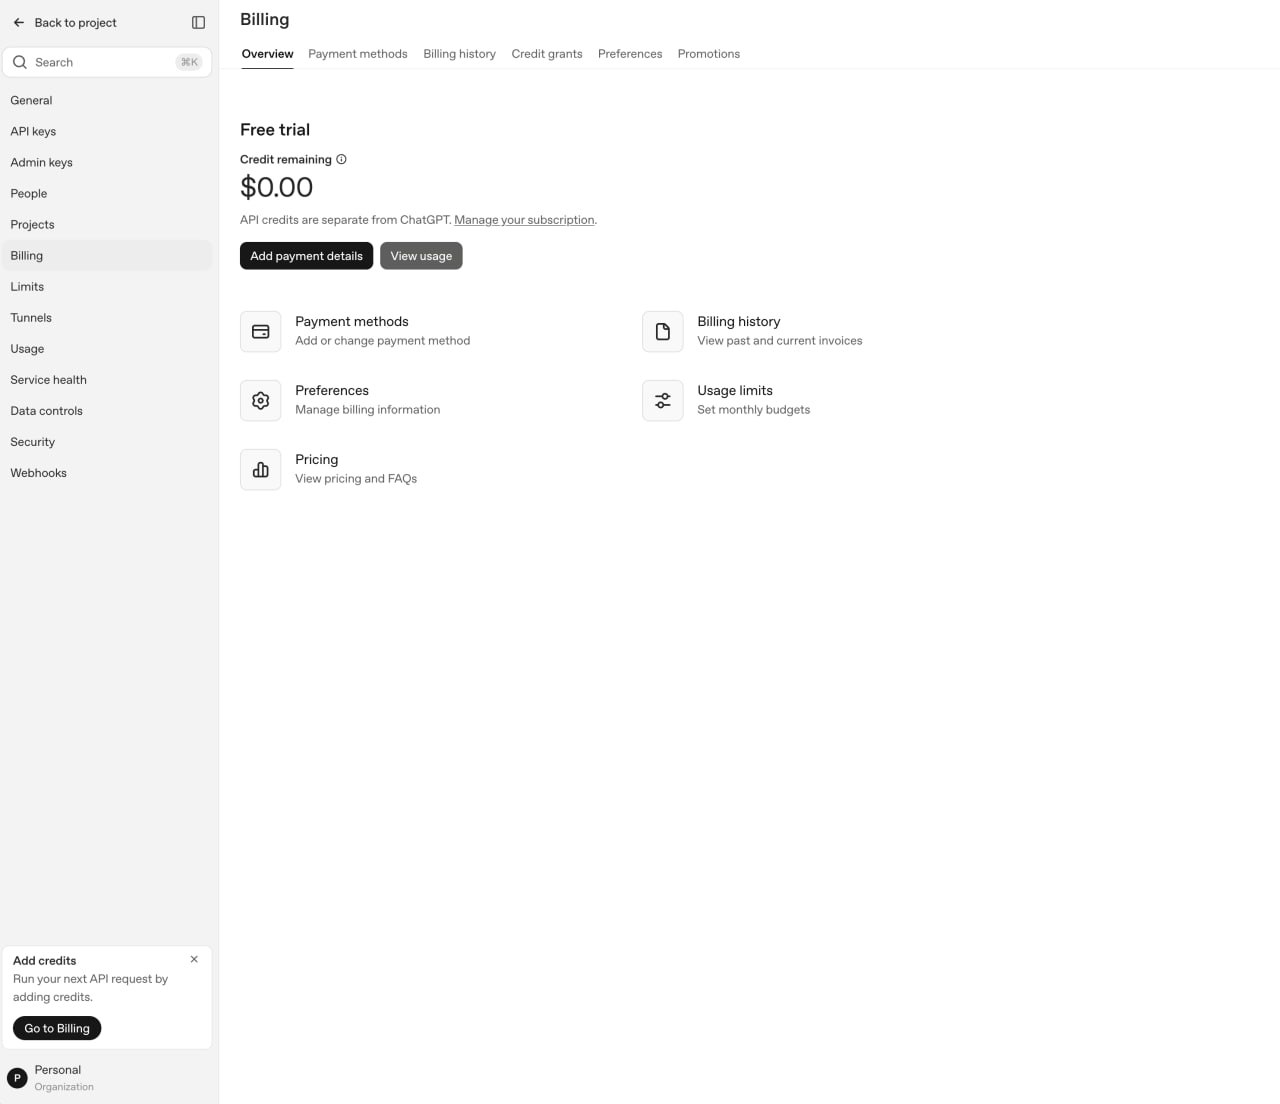Open the Credit grants tab
This screenshot has height=1104, width=1280.
pyautogui.click(x=547, y=54)
